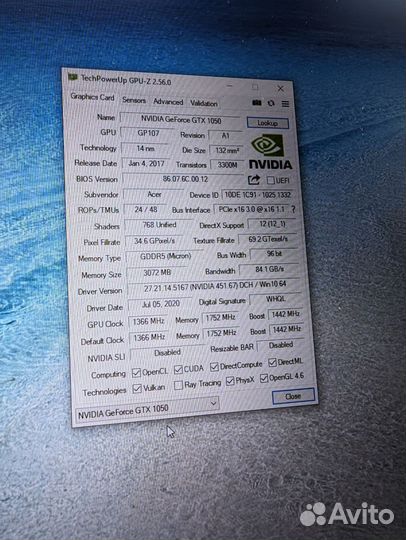Toggle the DirectCompute checkbox
406x540 pixels.
tap(214, 367)
